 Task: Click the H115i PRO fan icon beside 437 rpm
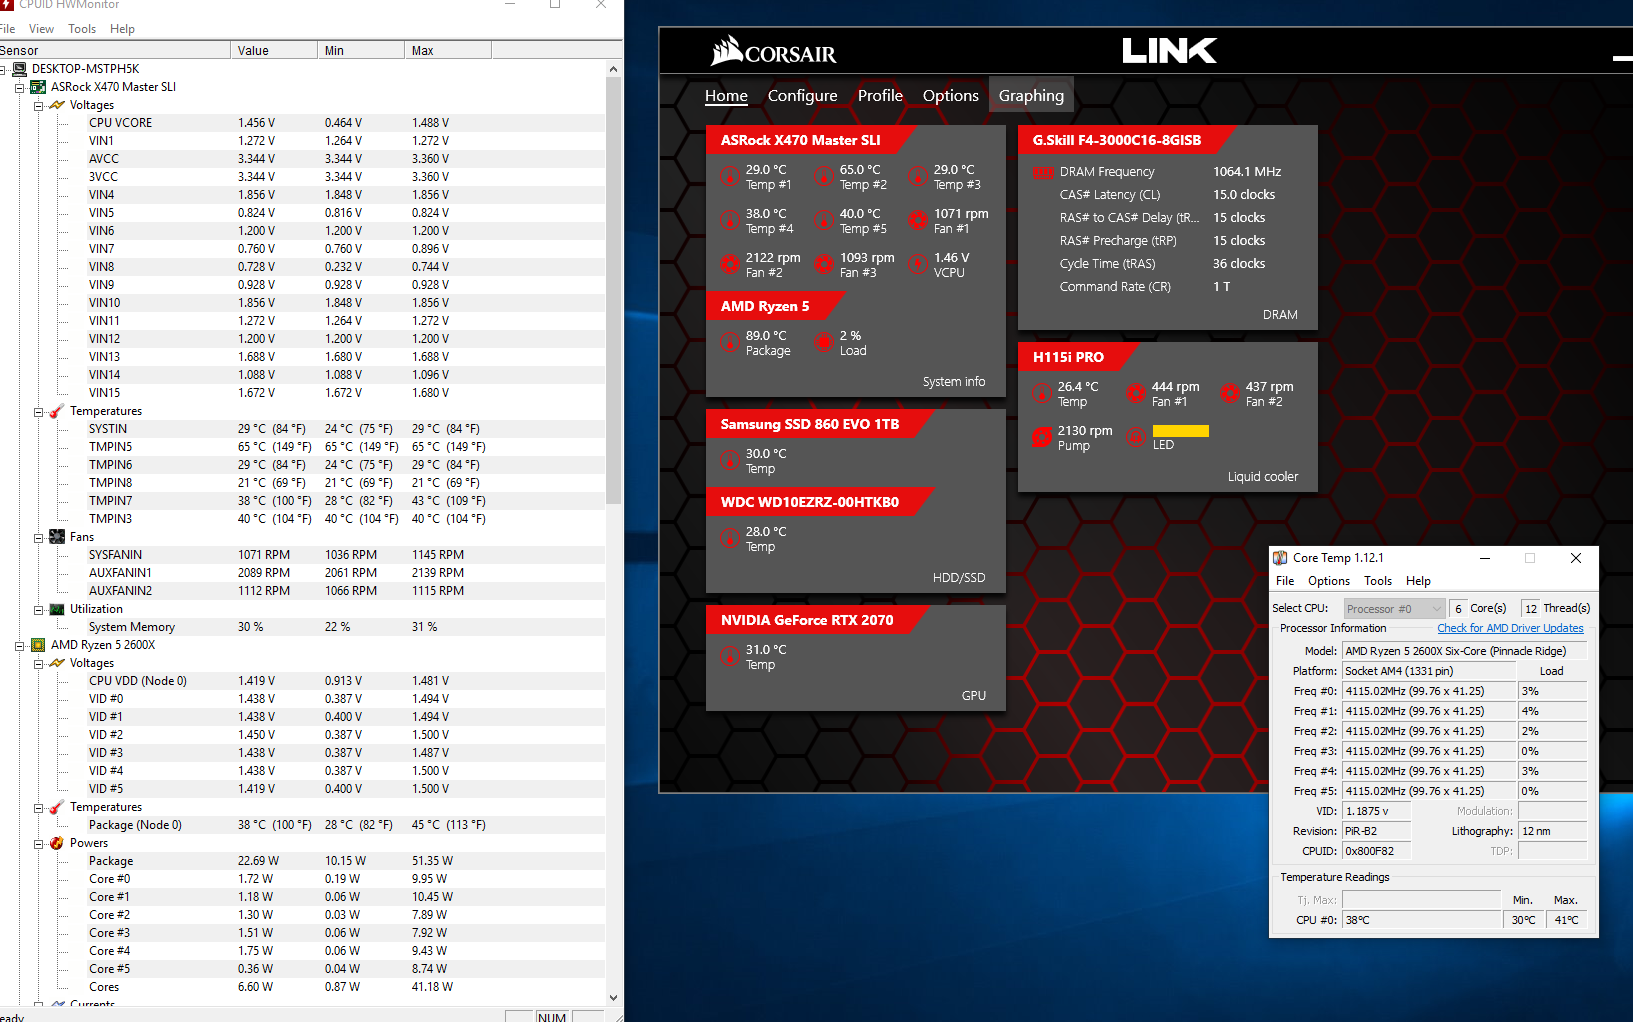click(x=1229, y=394)
